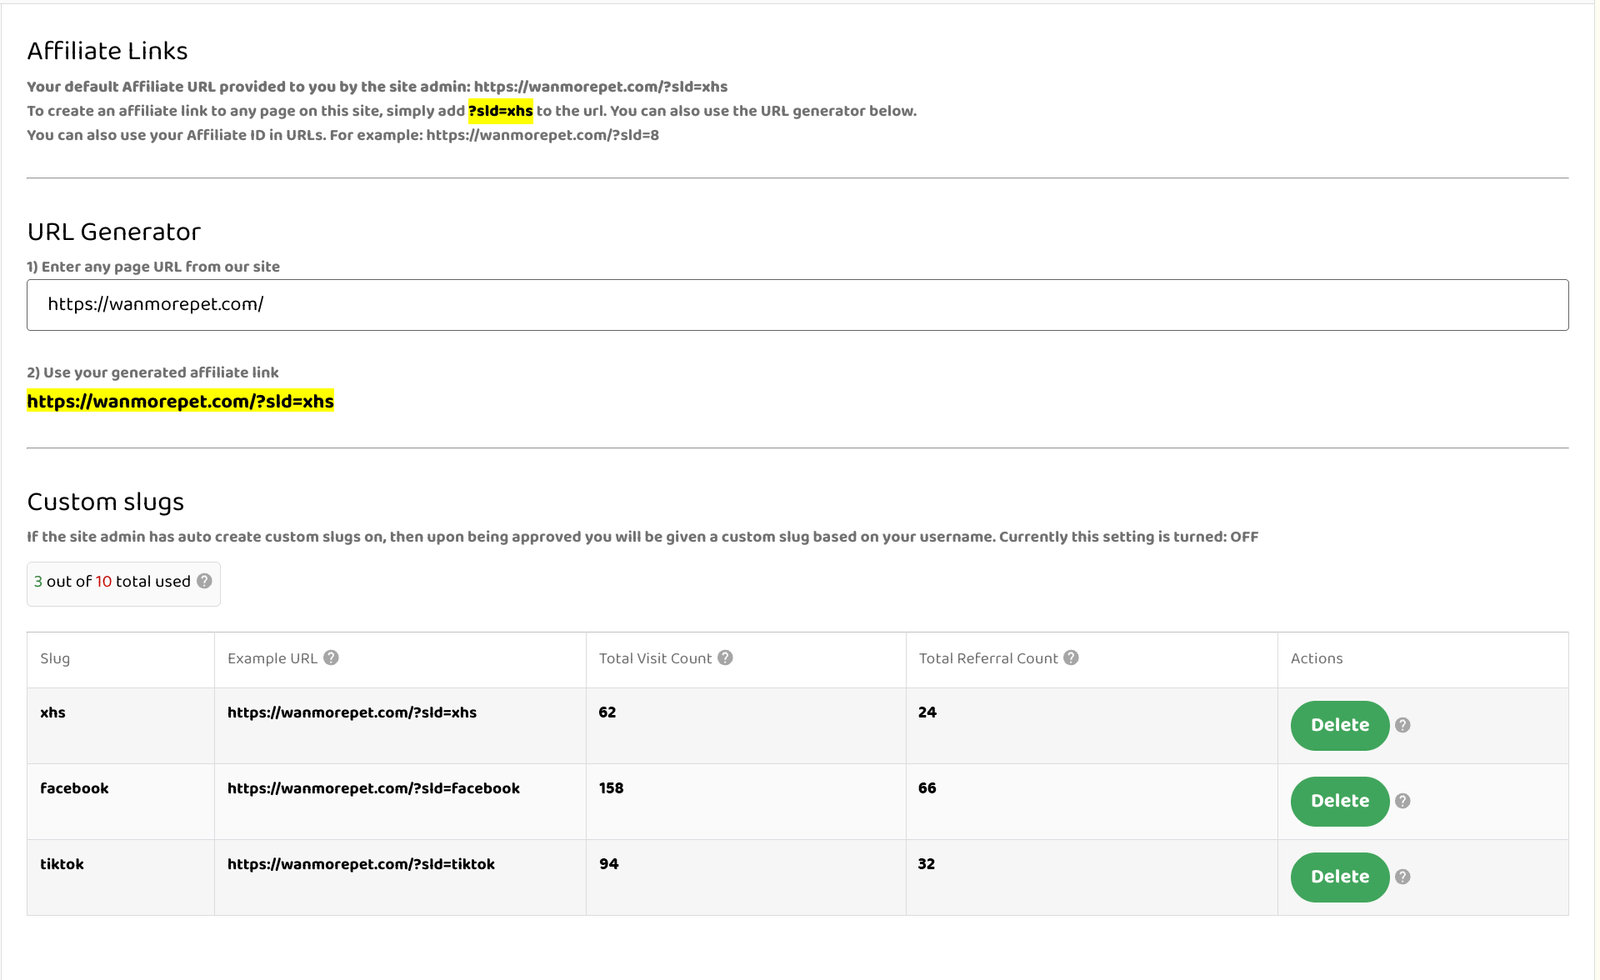This screenshot has width=1600, height=980.
Task: Click the 3 out of 10 used badge
Action: pyautogui.click(x=112, y=582)
